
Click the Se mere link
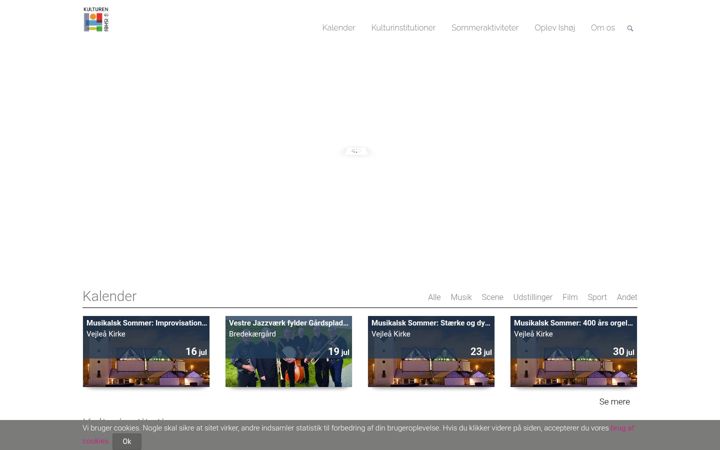[x=614, y=402]
